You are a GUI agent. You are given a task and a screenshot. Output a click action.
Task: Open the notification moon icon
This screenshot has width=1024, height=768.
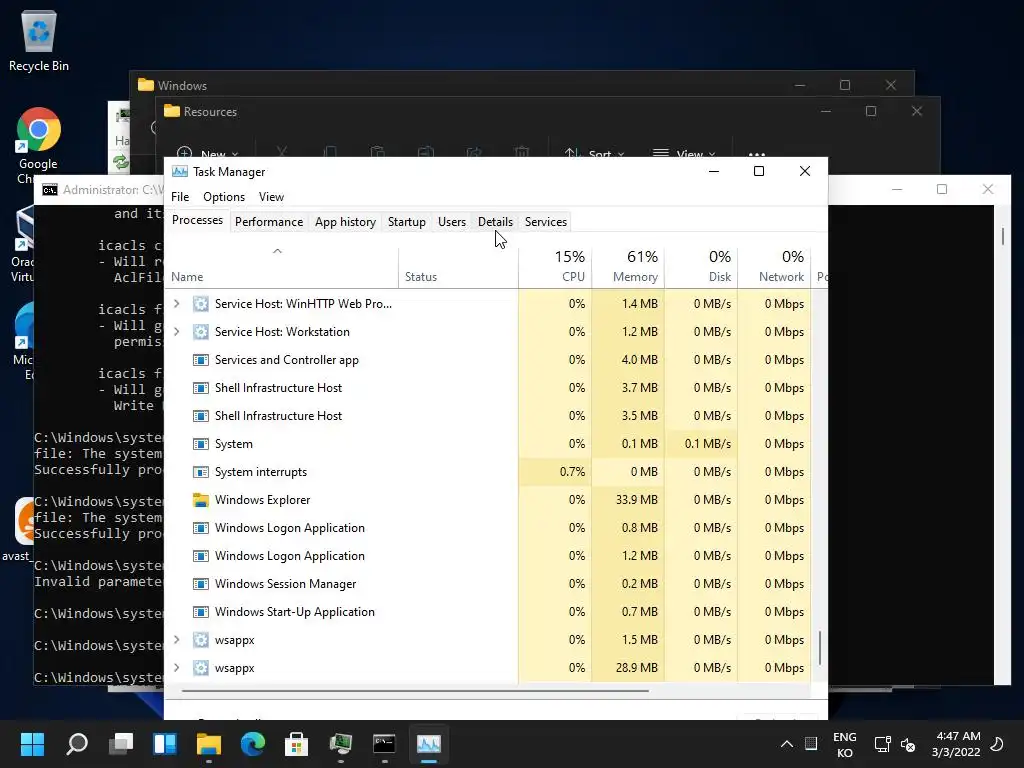997,744
